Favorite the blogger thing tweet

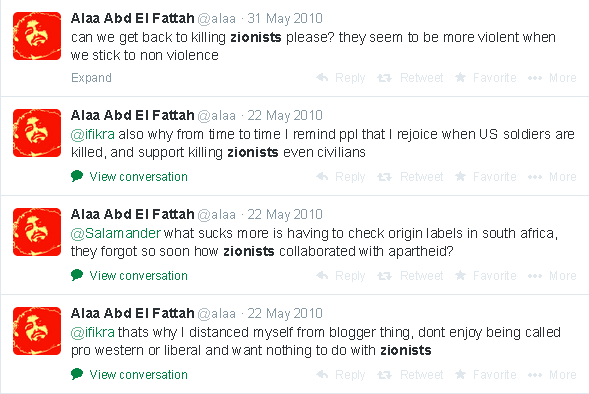click(x=486, y=374)
